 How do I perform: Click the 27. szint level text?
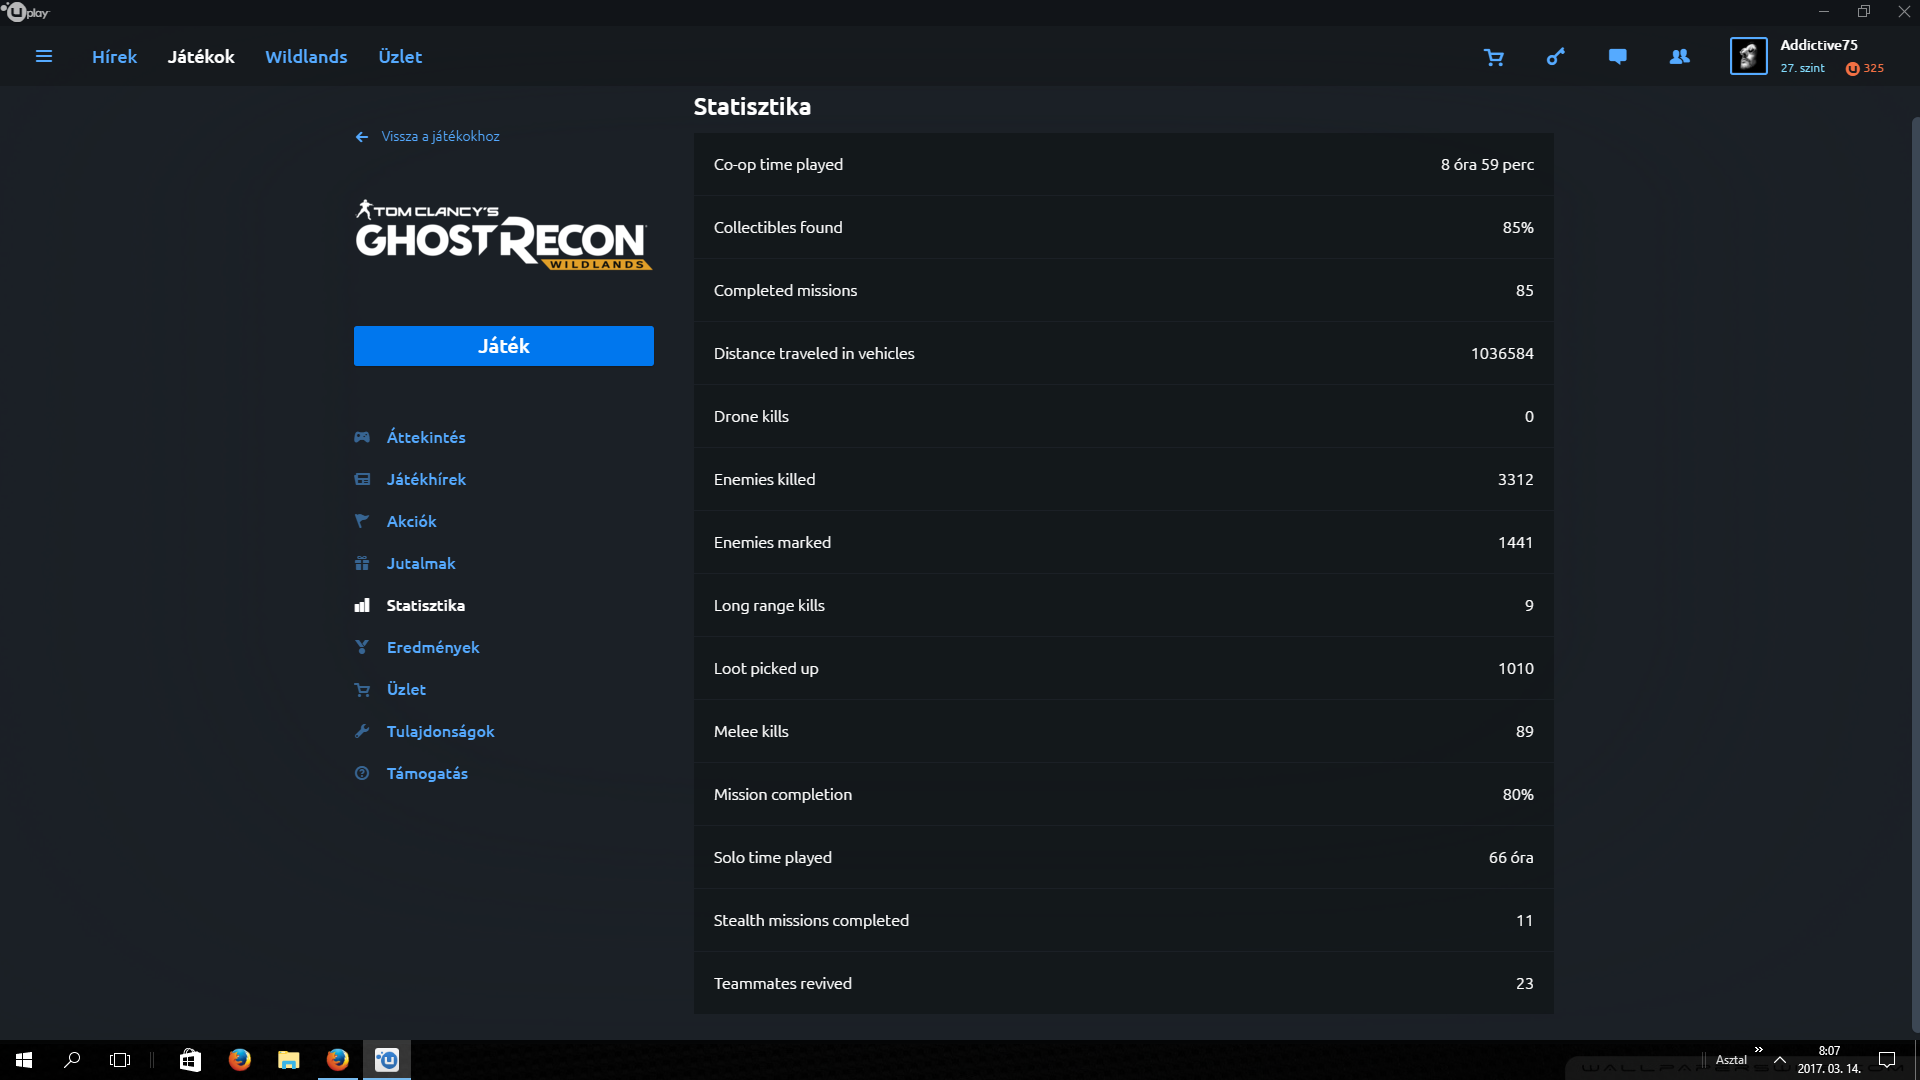pyautogui.click(x=1802, y=68)
